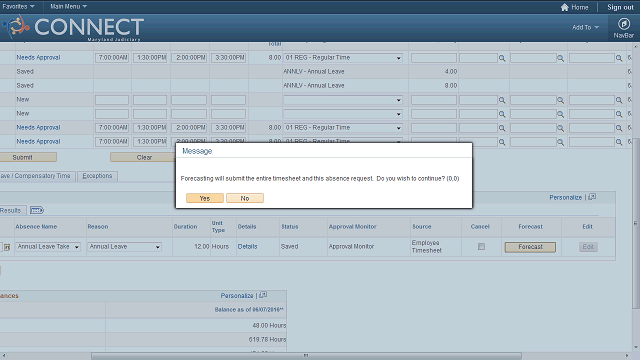Image resolution: width=640 pixels, height=360 pixels.
Task: Open second Needs Approval row link
Action: coord(38,128)
